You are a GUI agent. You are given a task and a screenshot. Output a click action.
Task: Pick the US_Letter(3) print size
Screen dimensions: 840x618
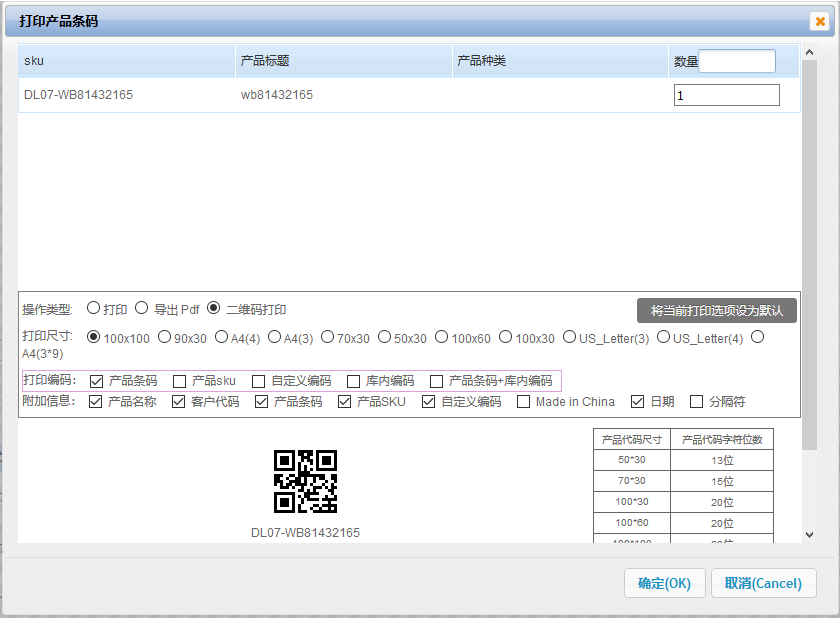point(570,338)
